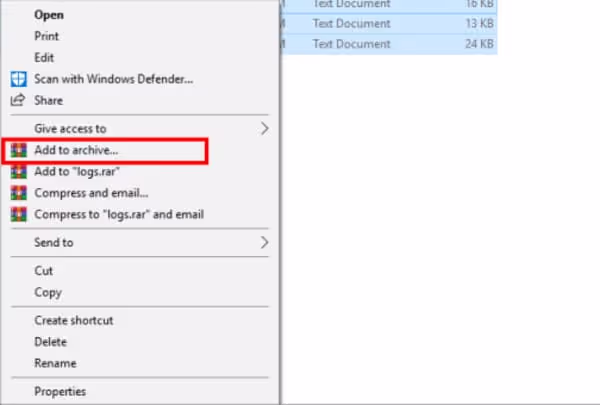
Task: Select Cut from the context menu
Action: [x=44, y=271]
